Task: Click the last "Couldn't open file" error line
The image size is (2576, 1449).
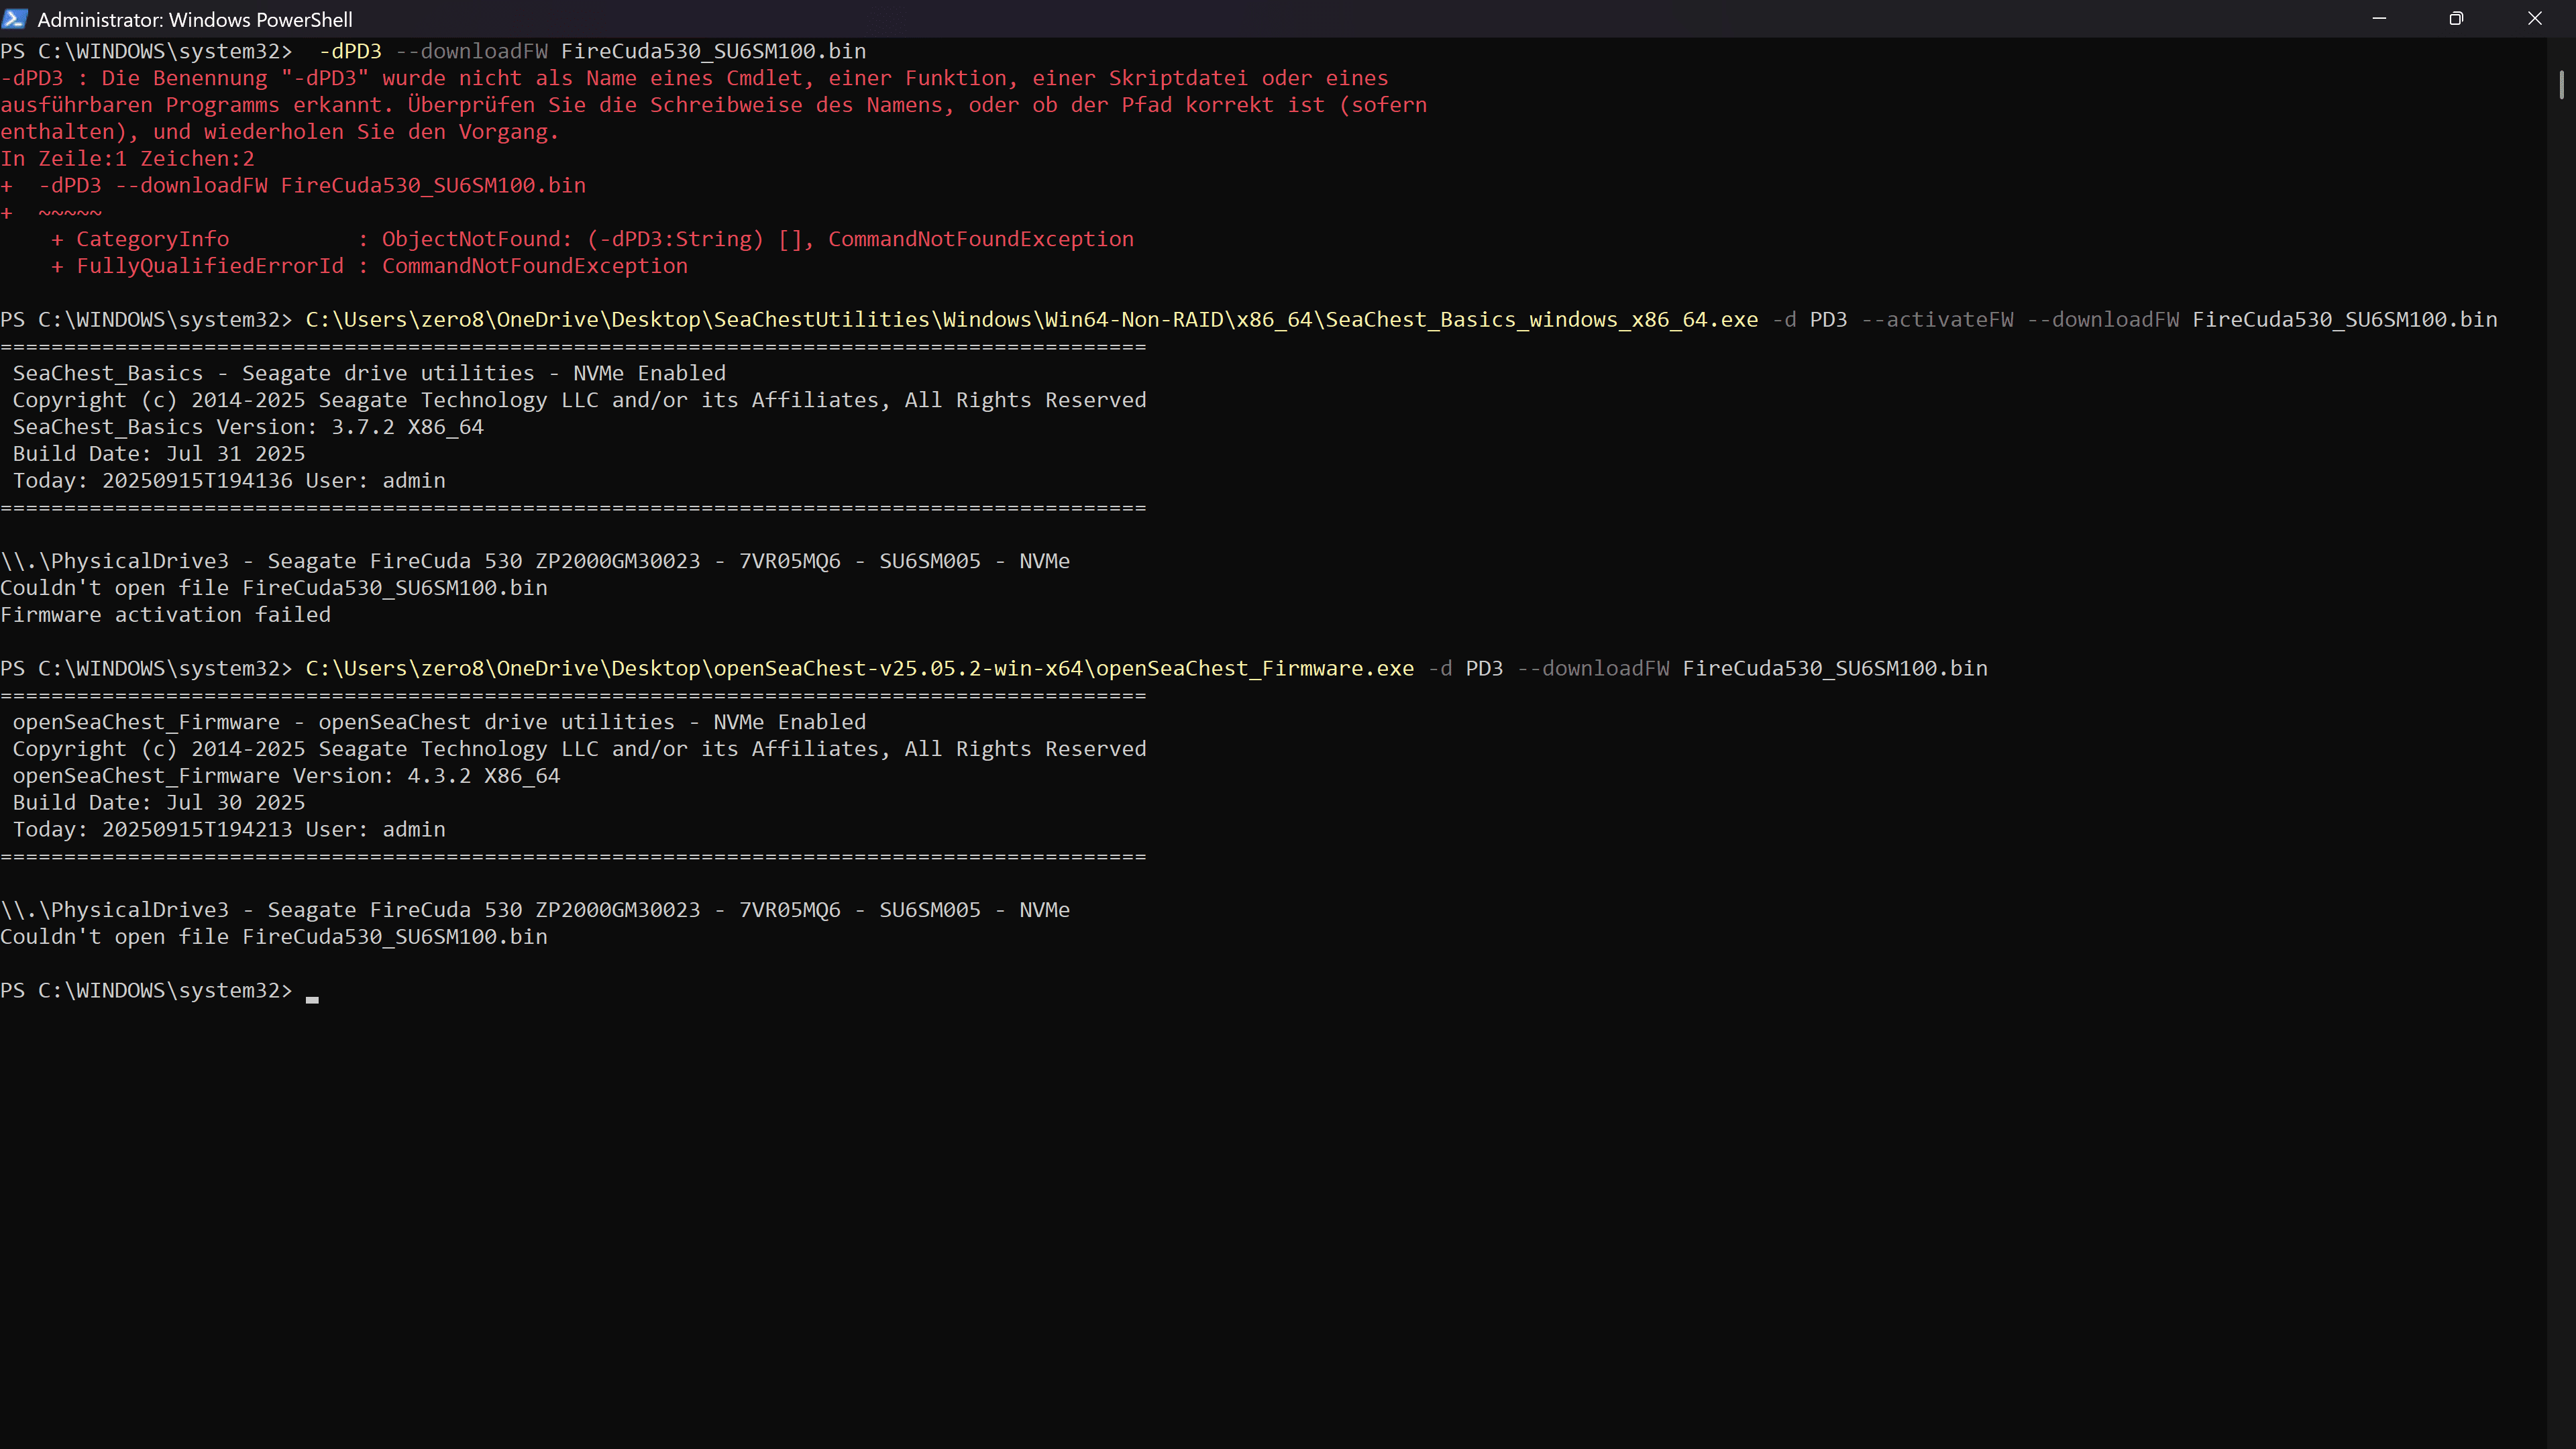Action: point(274,937)
